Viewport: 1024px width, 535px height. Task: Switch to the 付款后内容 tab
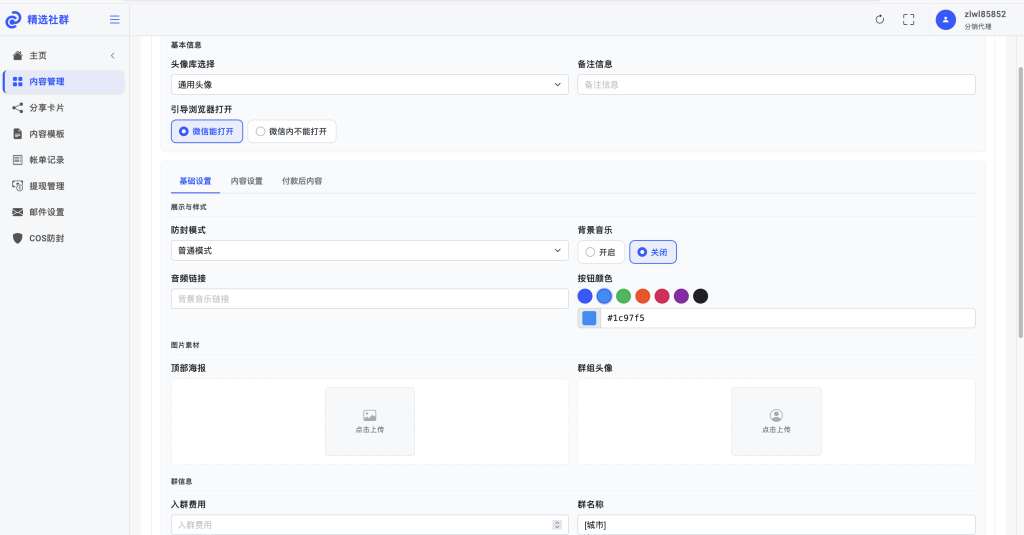click(302, 181)
